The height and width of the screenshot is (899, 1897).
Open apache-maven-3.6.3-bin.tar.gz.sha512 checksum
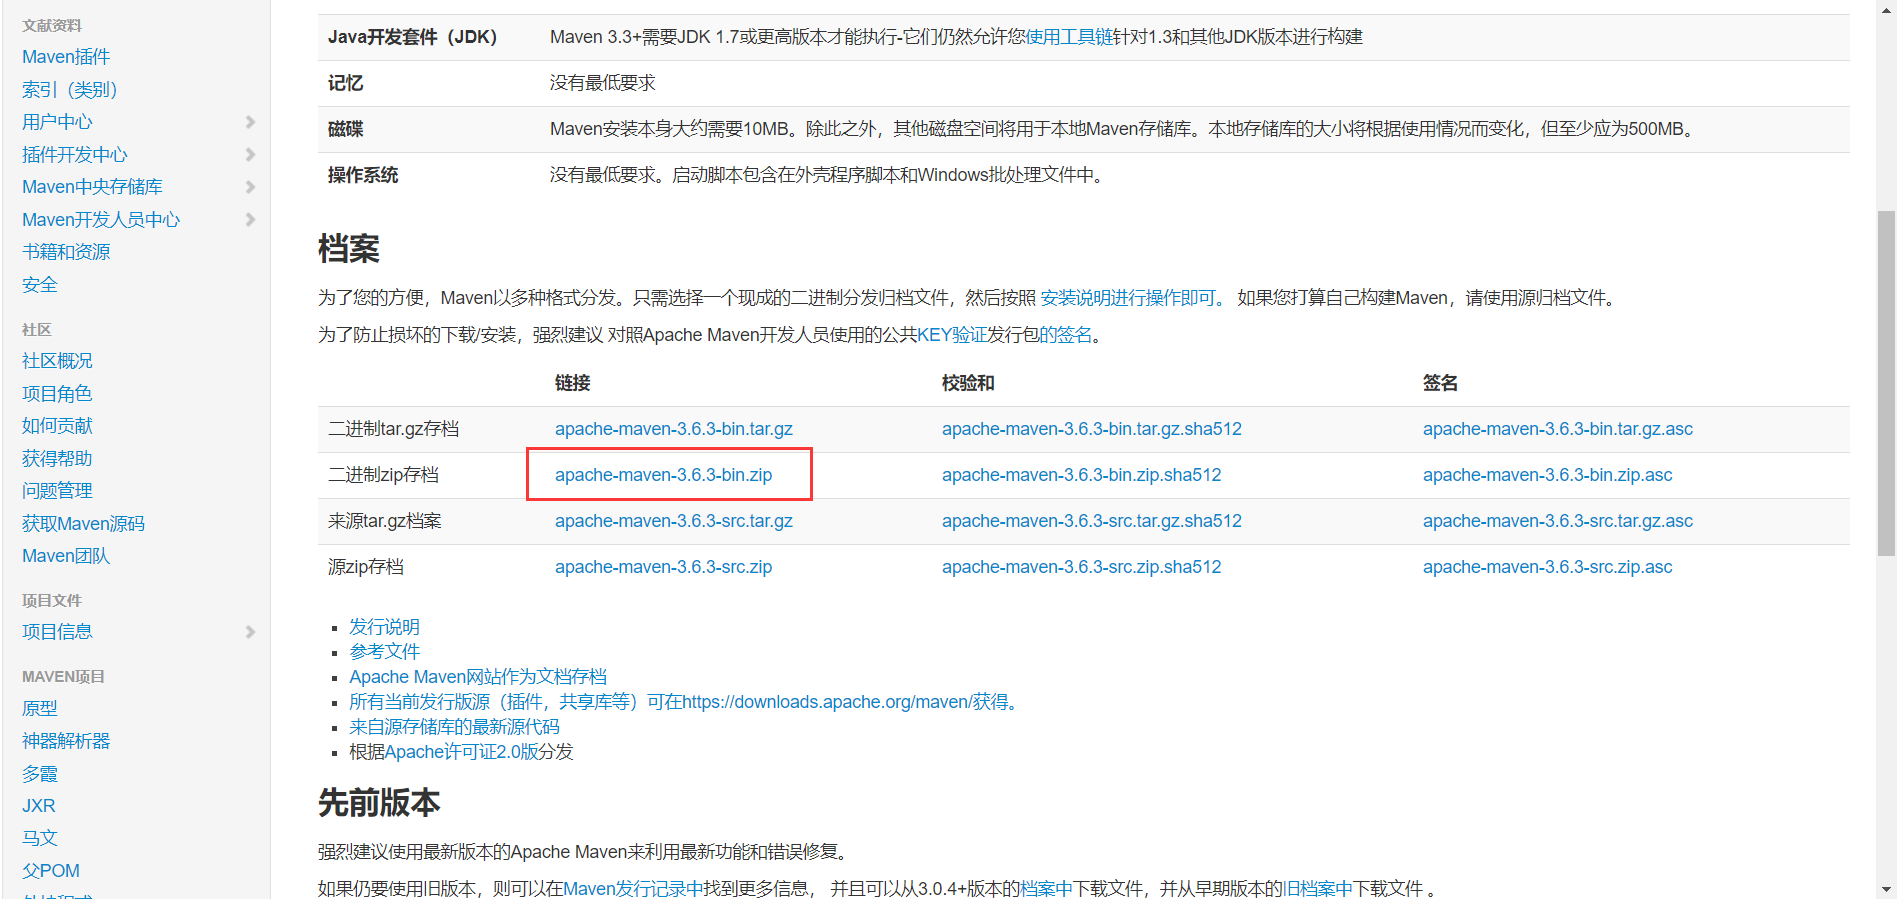pos(1092,429)
